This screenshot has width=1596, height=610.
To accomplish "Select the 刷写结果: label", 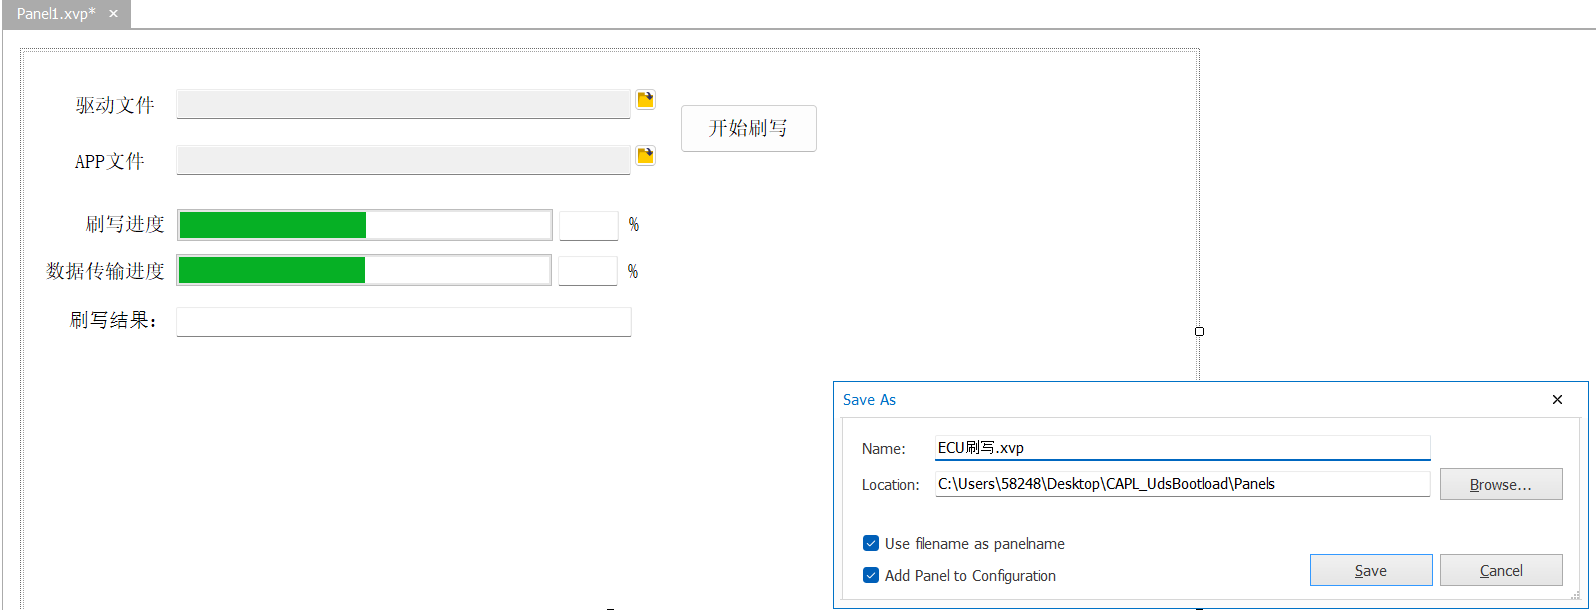I will tap(114, 320).
